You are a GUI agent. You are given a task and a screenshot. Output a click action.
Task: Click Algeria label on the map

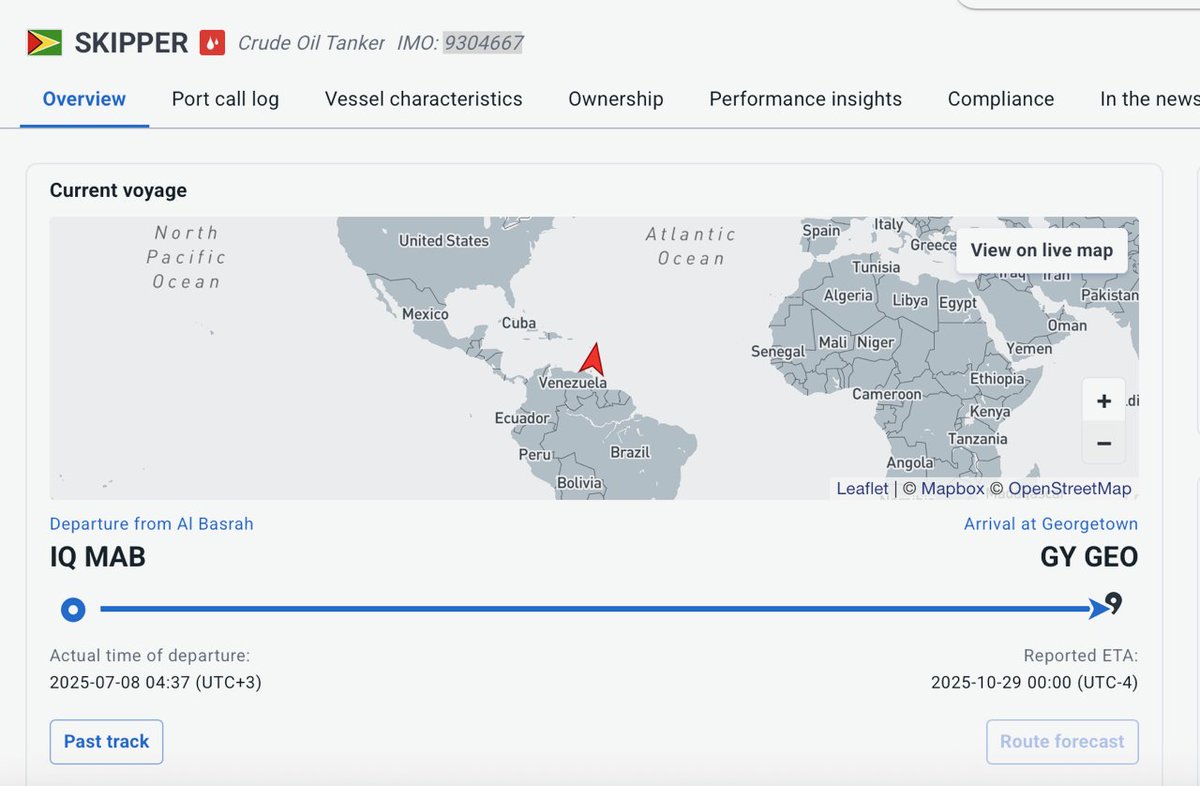pyautogui.click(x=848, y=296)
